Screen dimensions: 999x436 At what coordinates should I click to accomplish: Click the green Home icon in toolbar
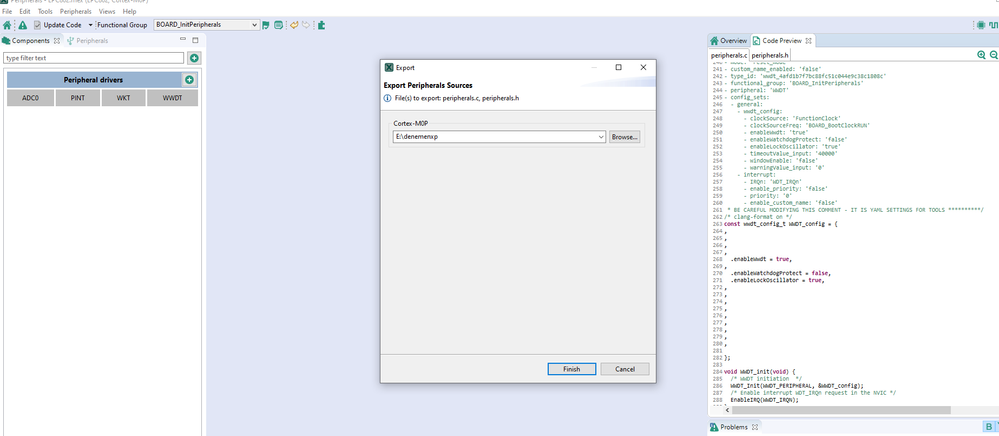point(7,25)
